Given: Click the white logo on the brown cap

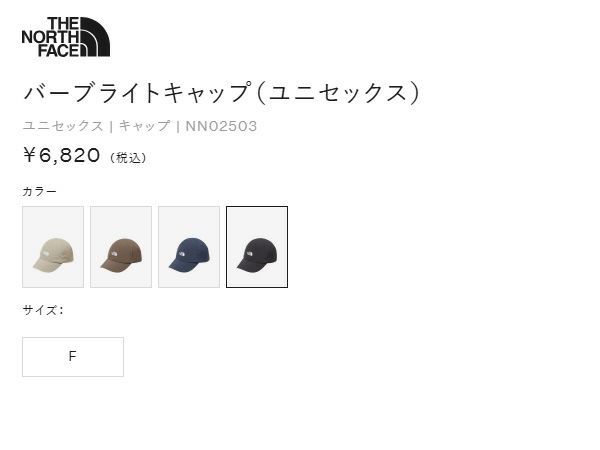Looking at the screenshot, I should [114, 253].
